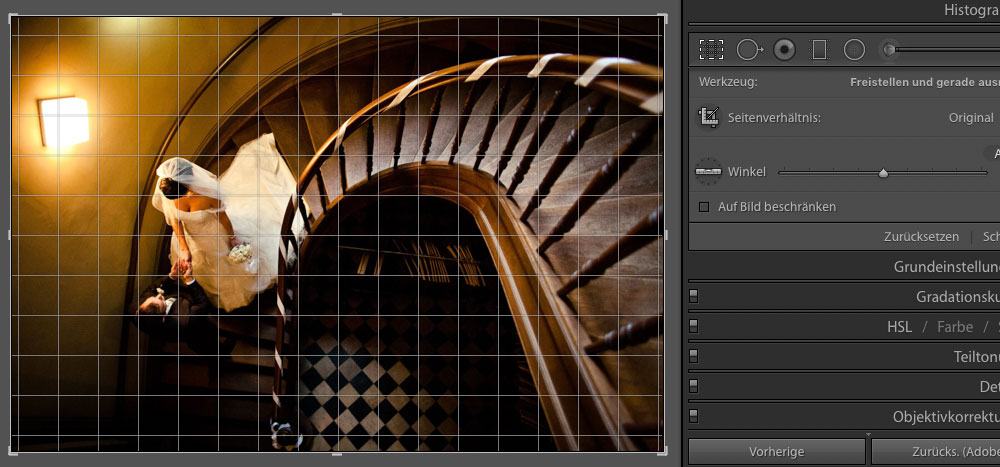Expand the Objektivkorrekturen panel header
The height and width of the screenshot is (467, 1000).
click(x=946, y=417)
